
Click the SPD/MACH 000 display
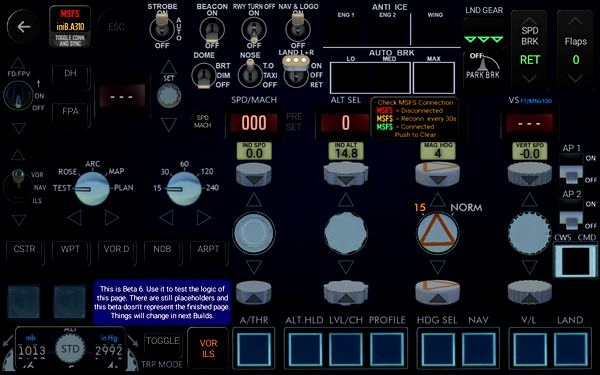[254, 123]
